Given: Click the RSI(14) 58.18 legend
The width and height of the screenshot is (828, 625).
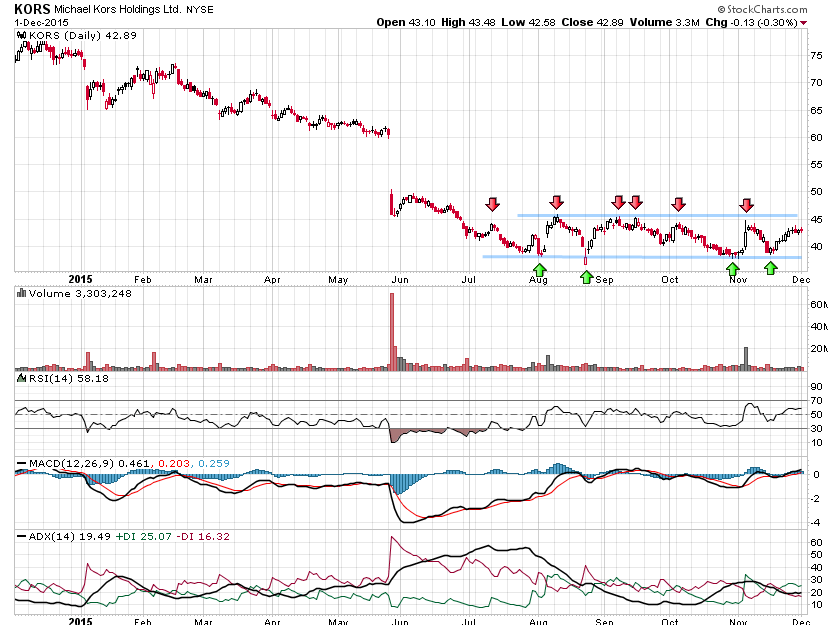Looking at the screenshot, I should click(69, 378).
